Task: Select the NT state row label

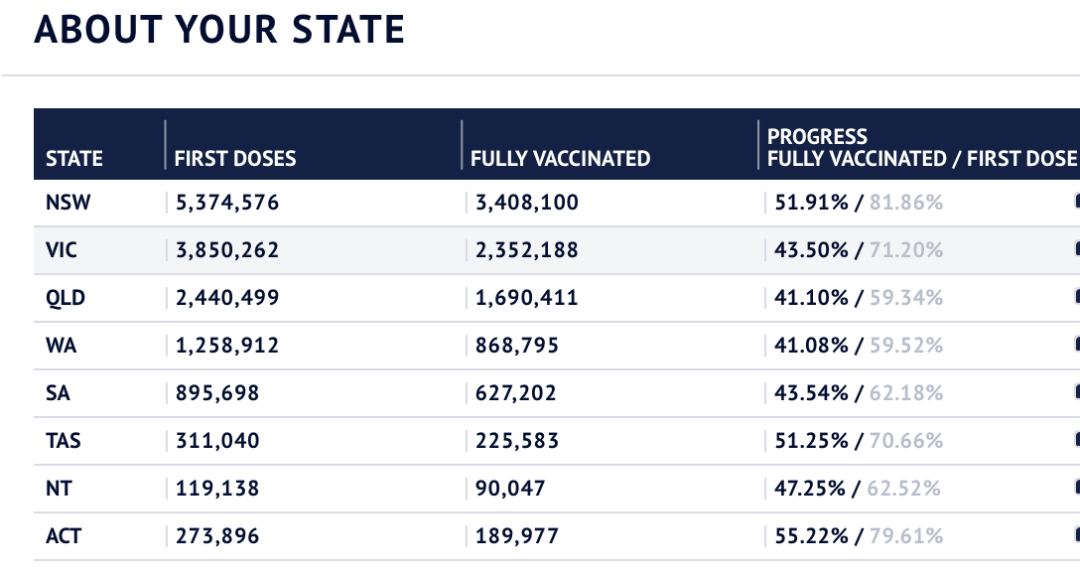Action: (x=58, y=489)
